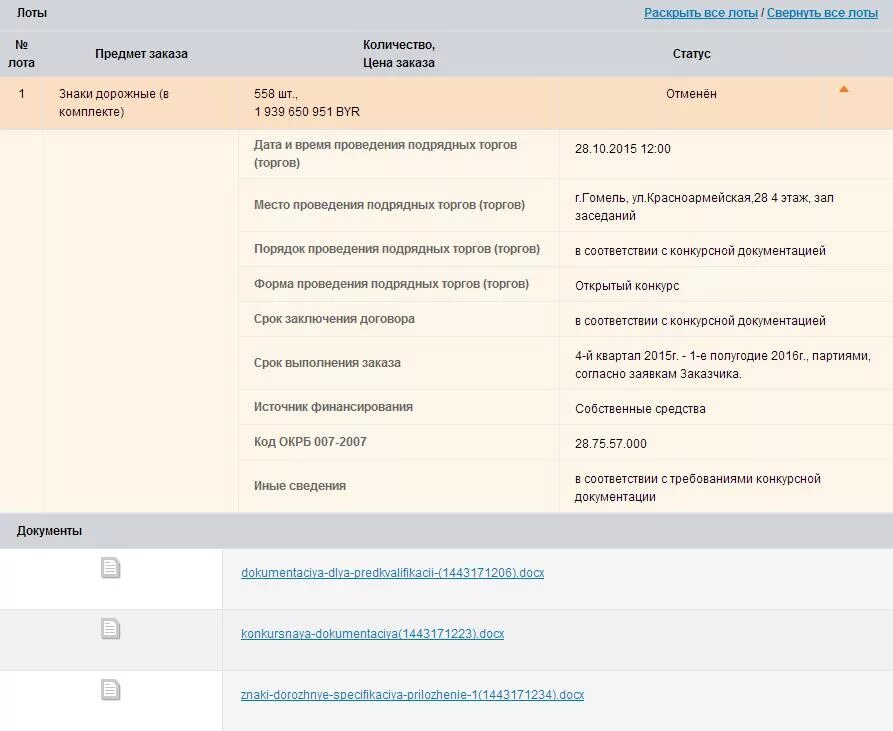Click the '№ лота' column header
The image size is (893, 731).
click(21, 54)
